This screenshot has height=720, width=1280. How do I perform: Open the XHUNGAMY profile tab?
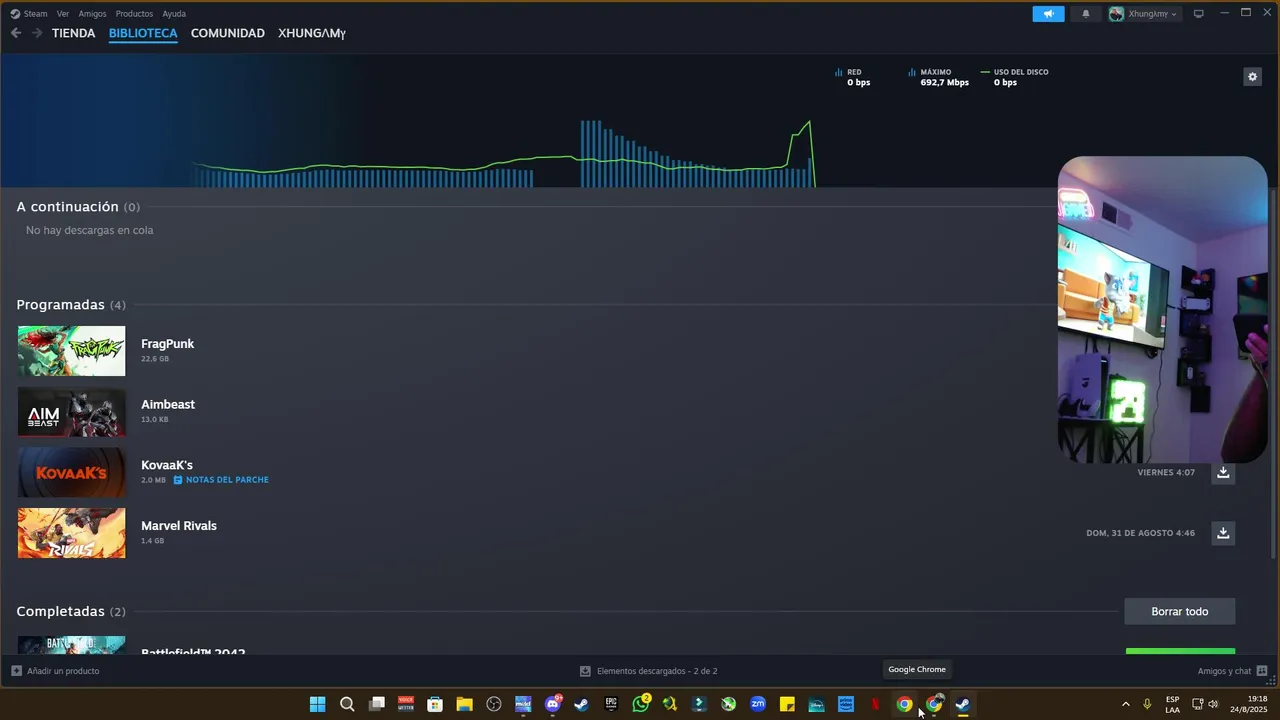click(312, 33)
